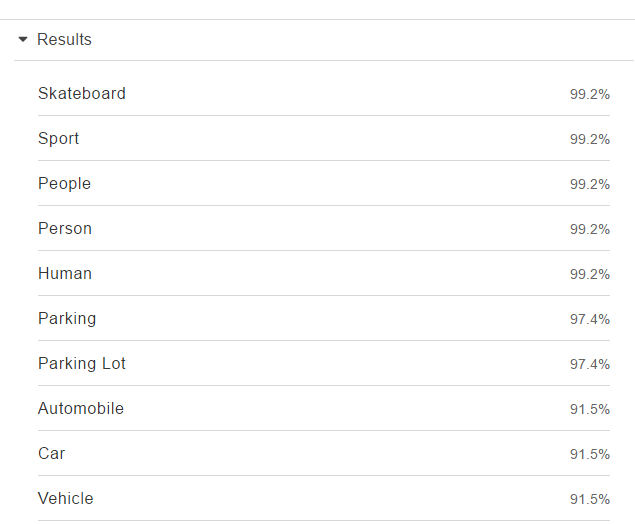The image size is (635, 524).
Task: Click the Human label entry
Action: pos(324,273)
